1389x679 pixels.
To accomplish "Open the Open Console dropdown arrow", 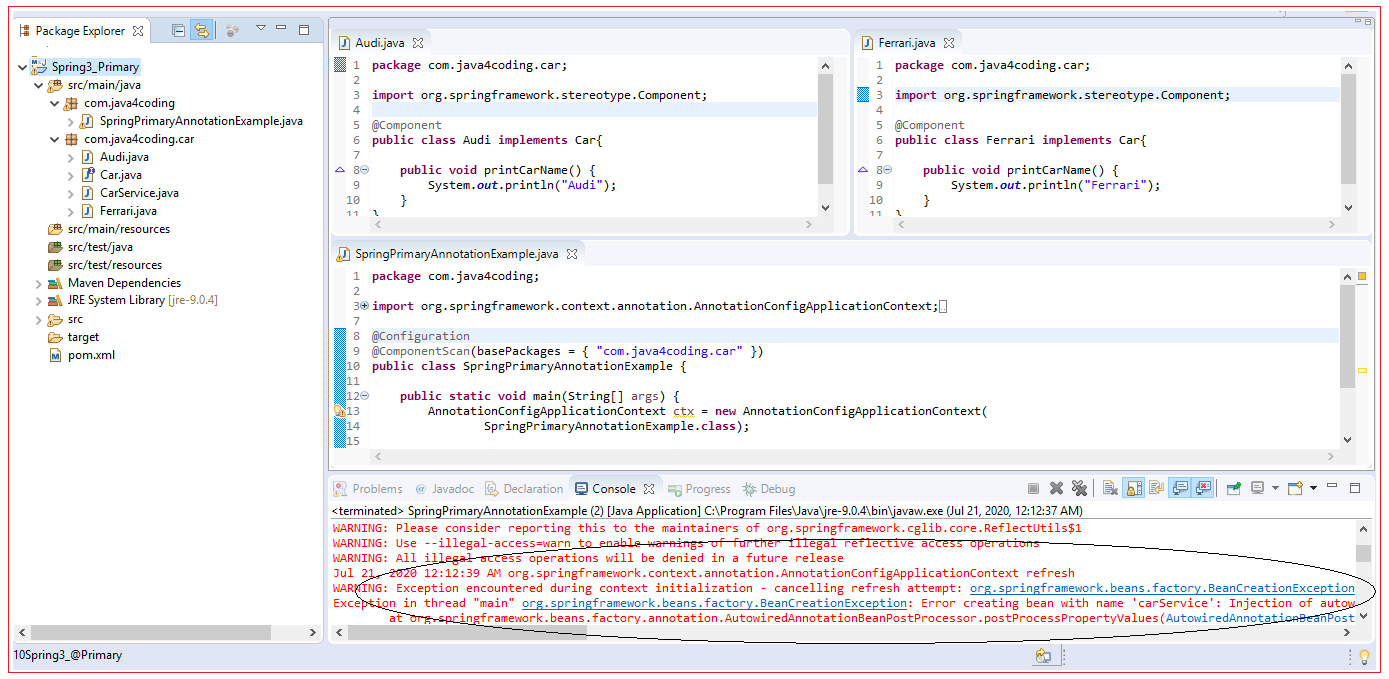I will tap(1313, 488).
